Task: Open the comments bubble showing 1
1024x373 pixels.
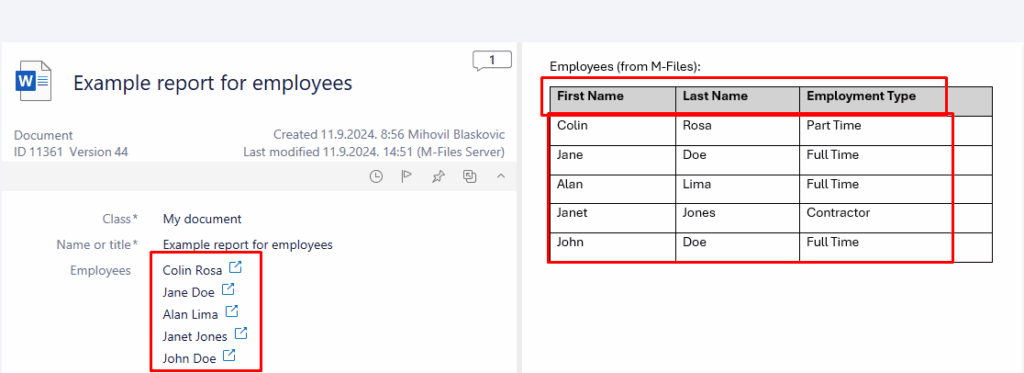Action: click(x=492, y=61)
